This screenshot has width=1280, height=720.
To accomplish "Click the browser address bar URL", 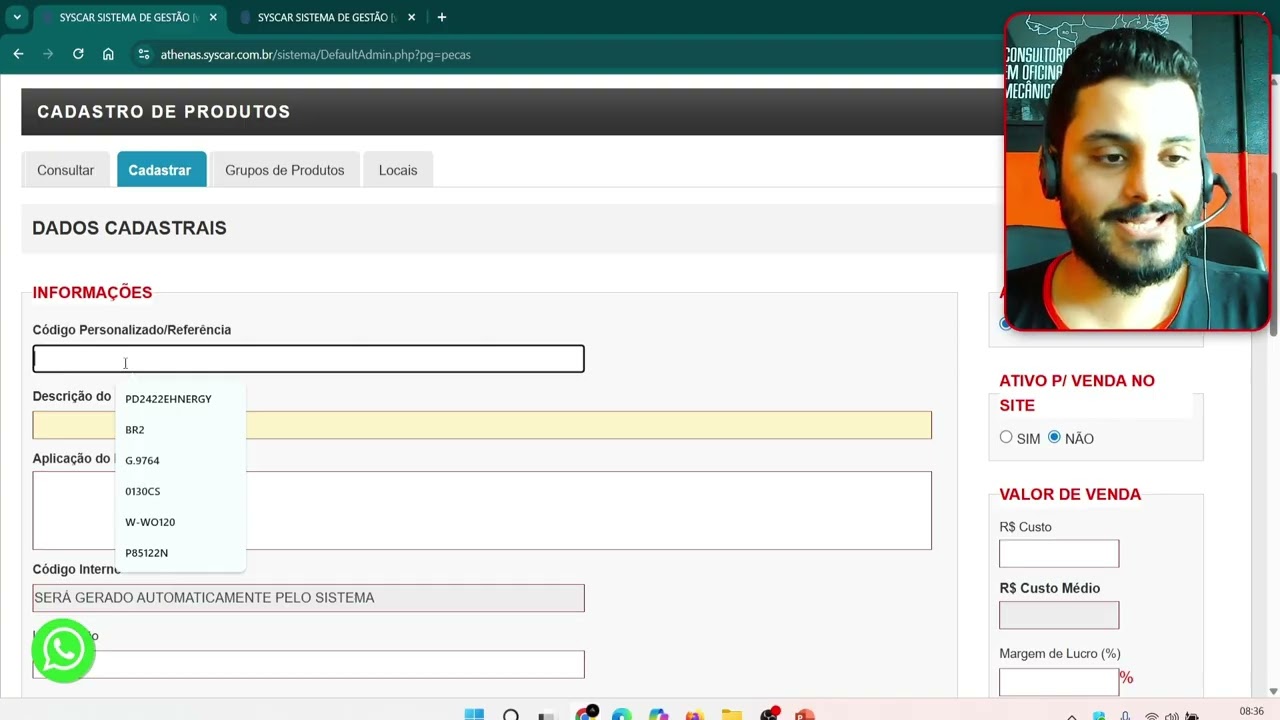I will (315, 55).
